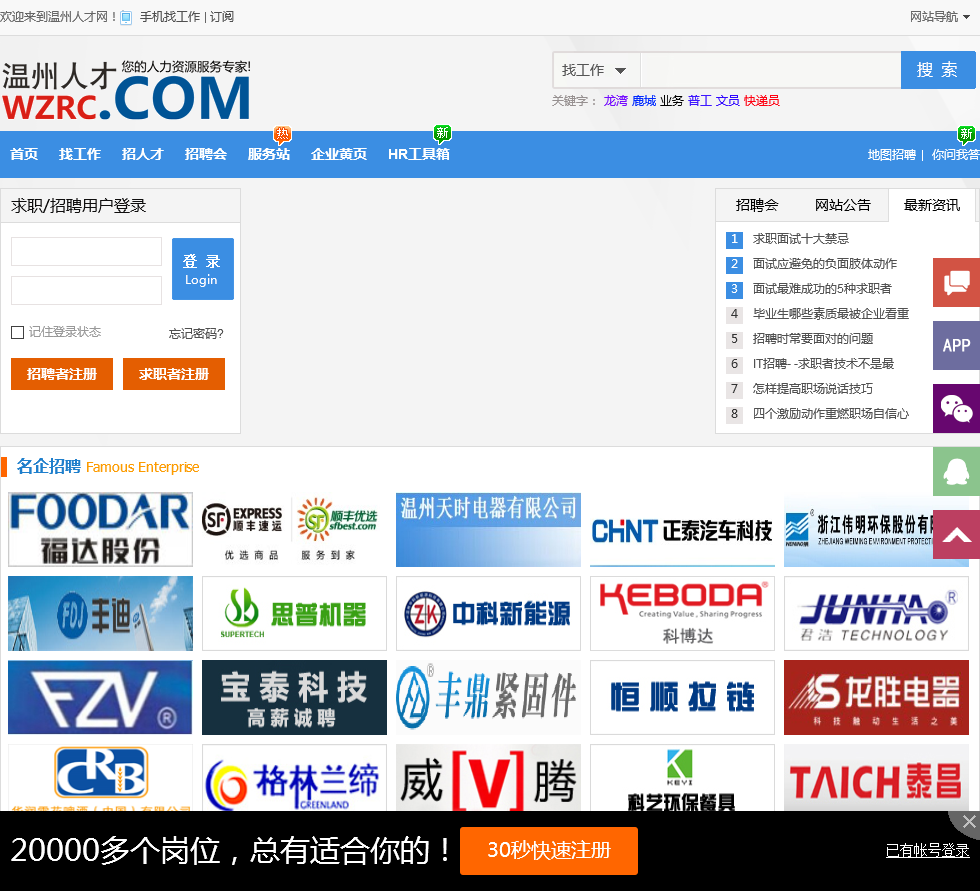
Task: Expand the 网站导航 dropdown
Action: pos(939,17)
